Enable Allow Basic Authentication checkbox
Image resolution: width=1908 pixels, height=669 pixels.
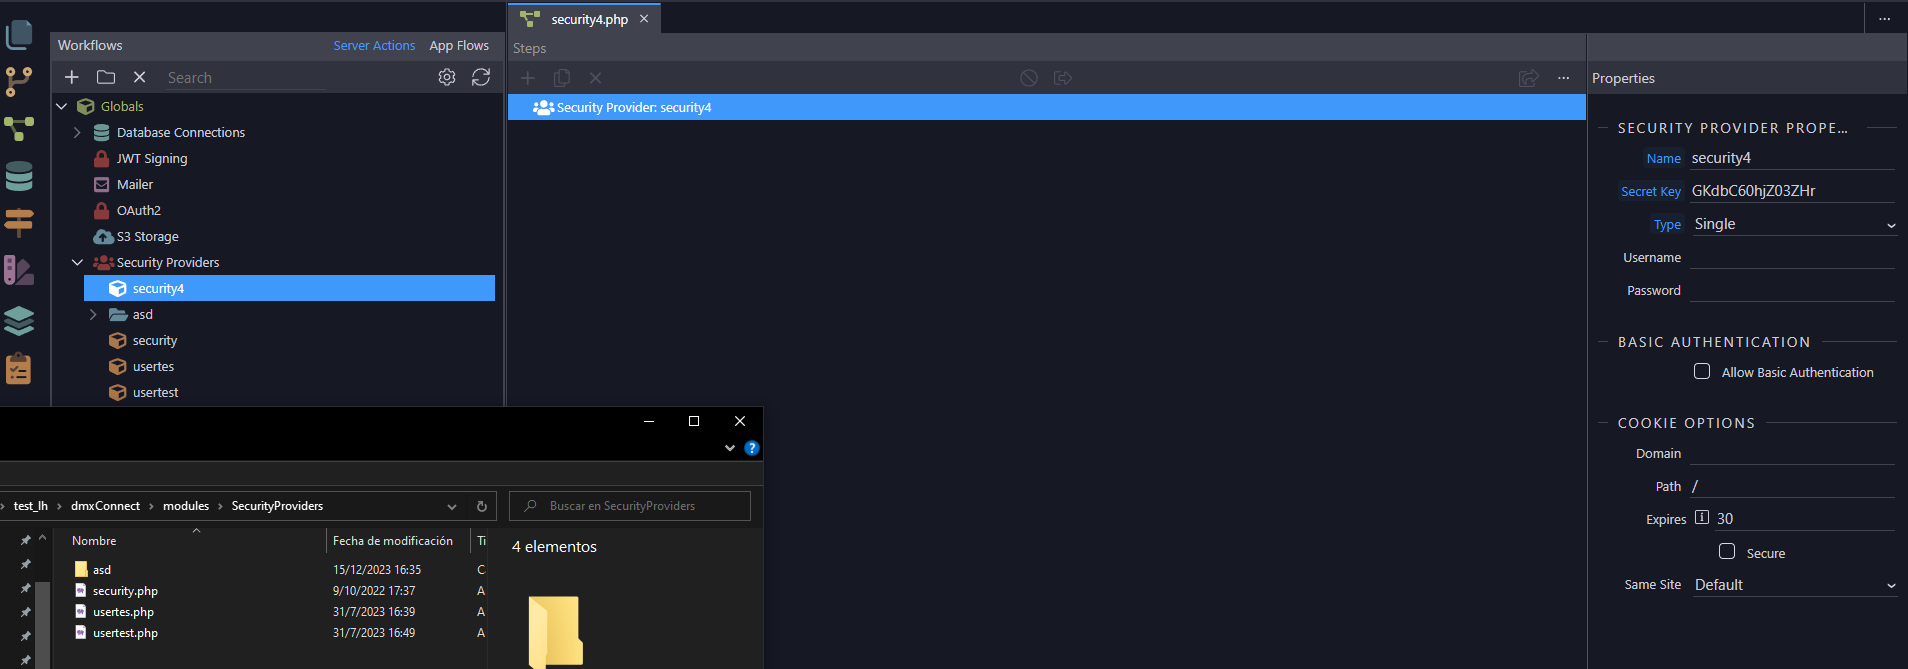tap(1702, 371)
